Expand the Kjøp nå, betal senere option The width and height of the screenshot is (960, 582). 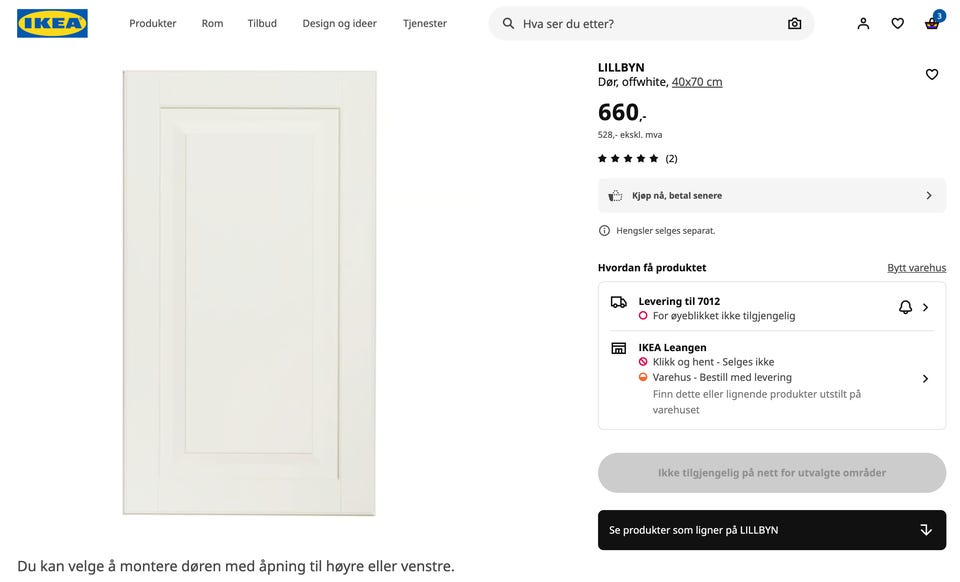coord(771,196)
